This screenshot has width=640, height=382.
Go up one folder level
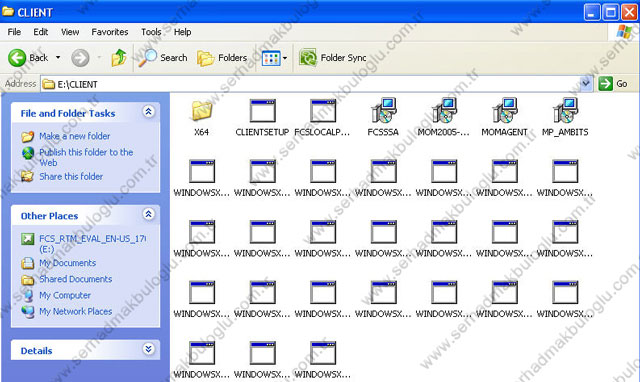(119, 58)
